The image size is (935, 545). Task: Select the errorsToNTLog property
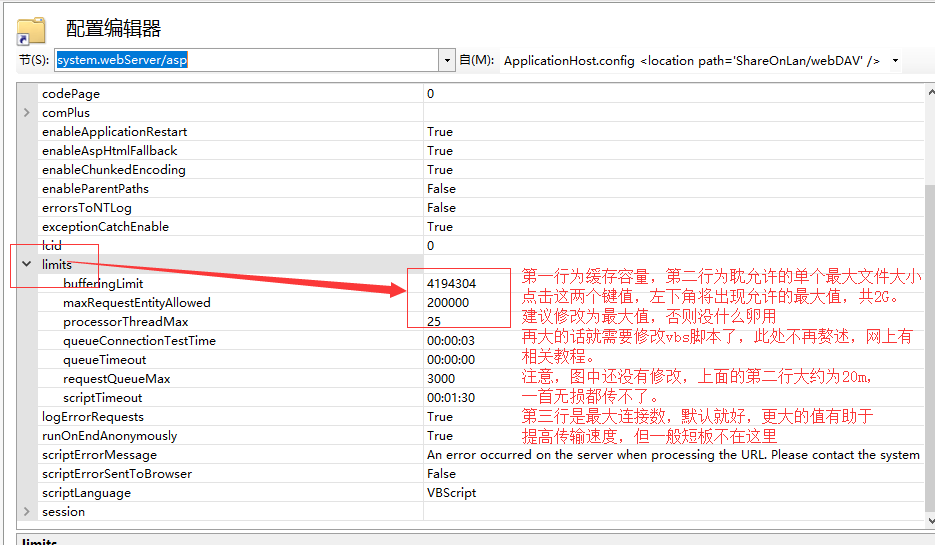coord(87,208)
